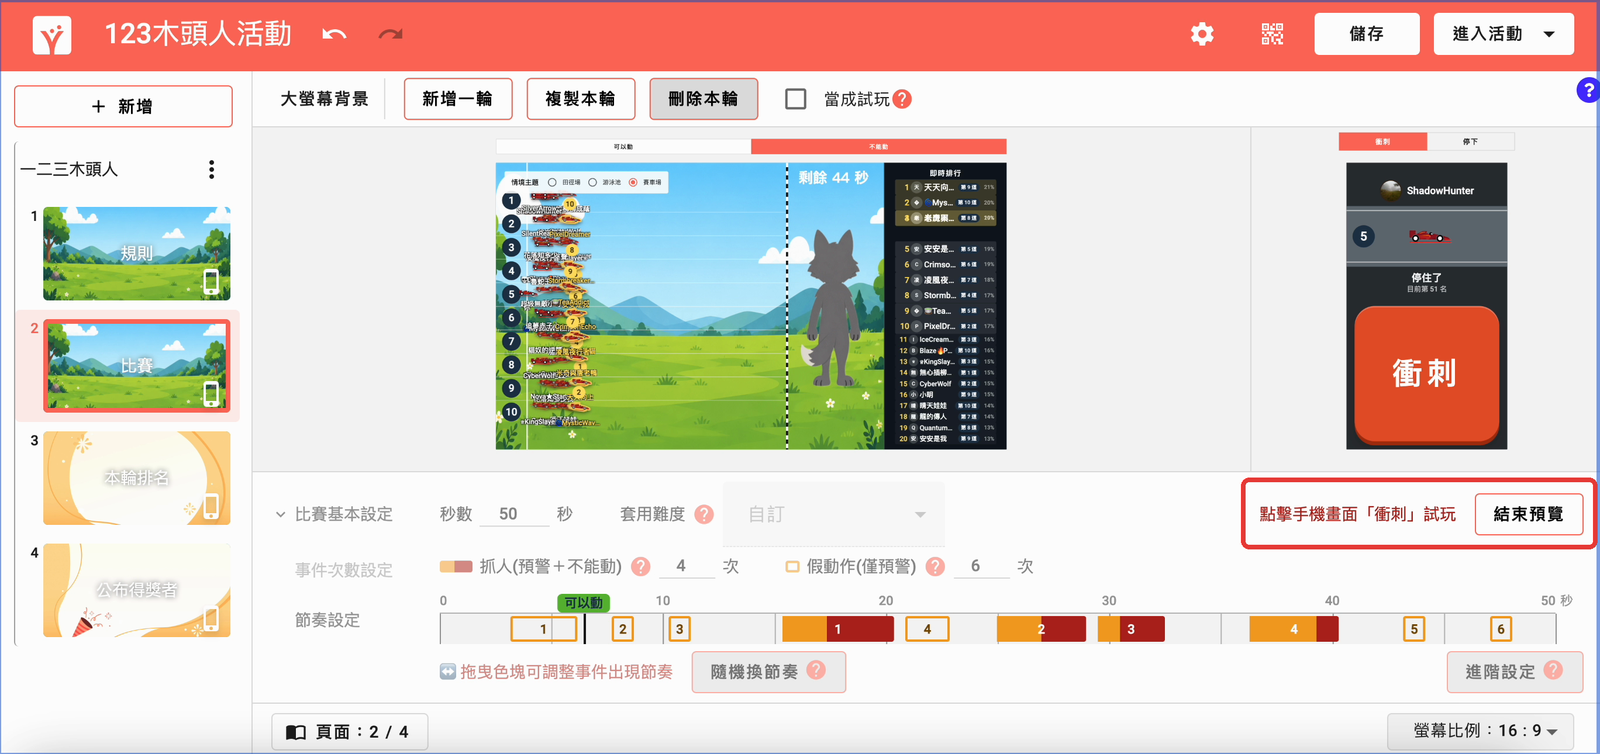Viewport: 1600px width, 754px height.
Task: Click fake-move marker 5 on rhythm timeline
Action: pos(1414,629)
